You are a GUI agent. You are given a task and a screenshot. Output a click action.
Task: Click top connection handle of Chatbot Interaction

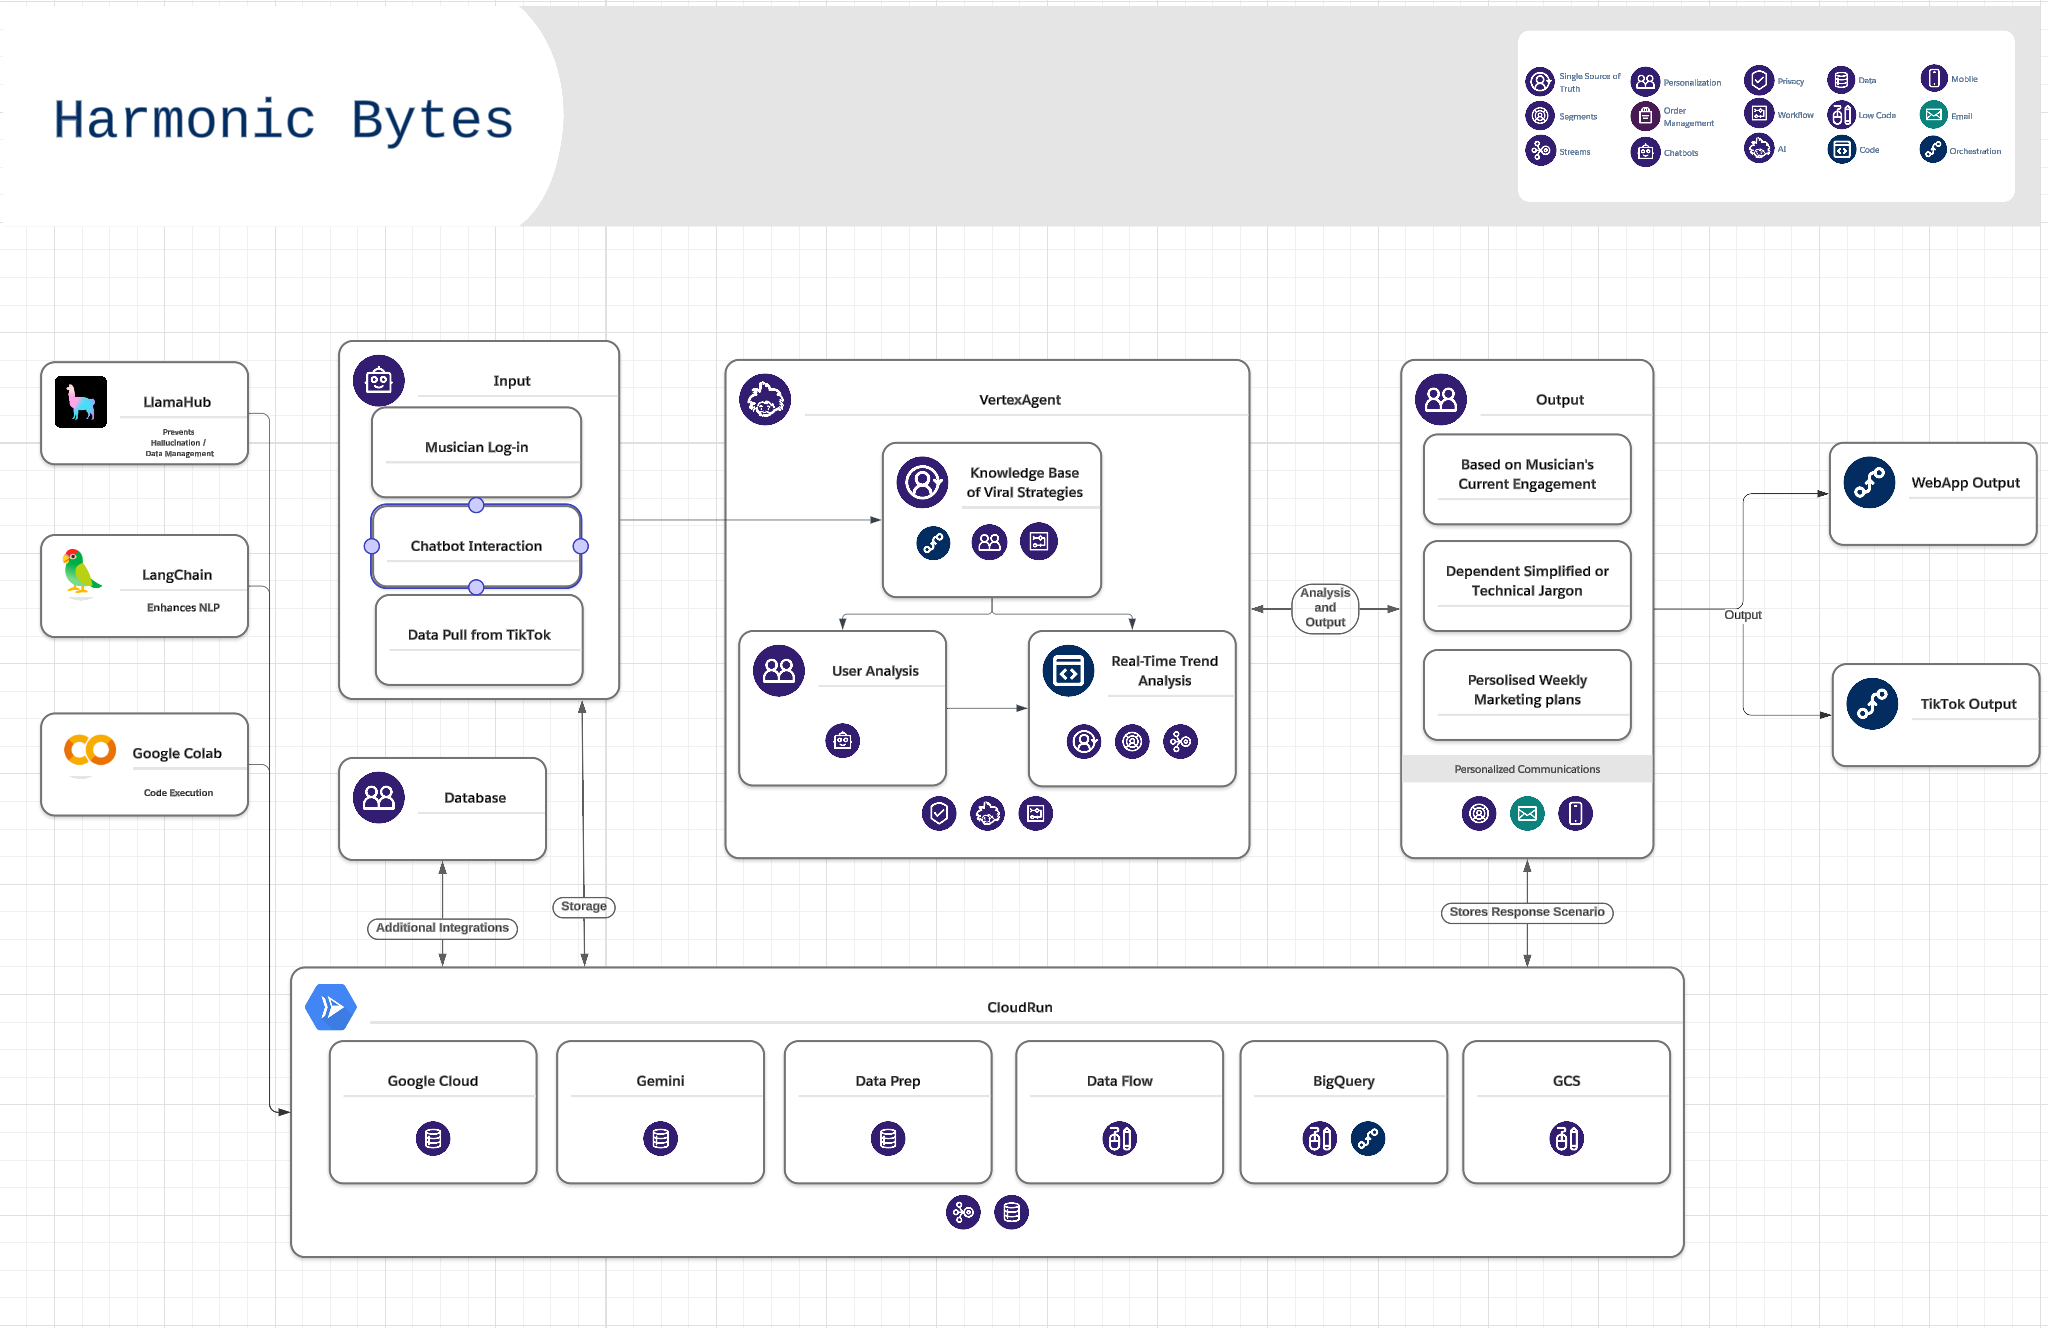(x=476, y=505)
